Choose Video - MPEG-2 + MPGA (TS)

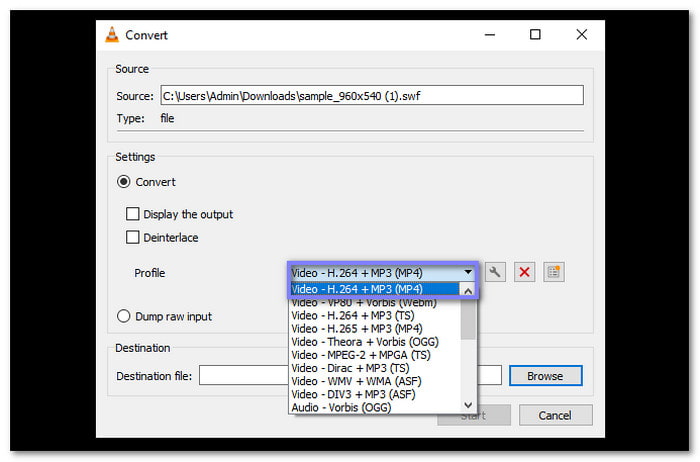(375, 355)
